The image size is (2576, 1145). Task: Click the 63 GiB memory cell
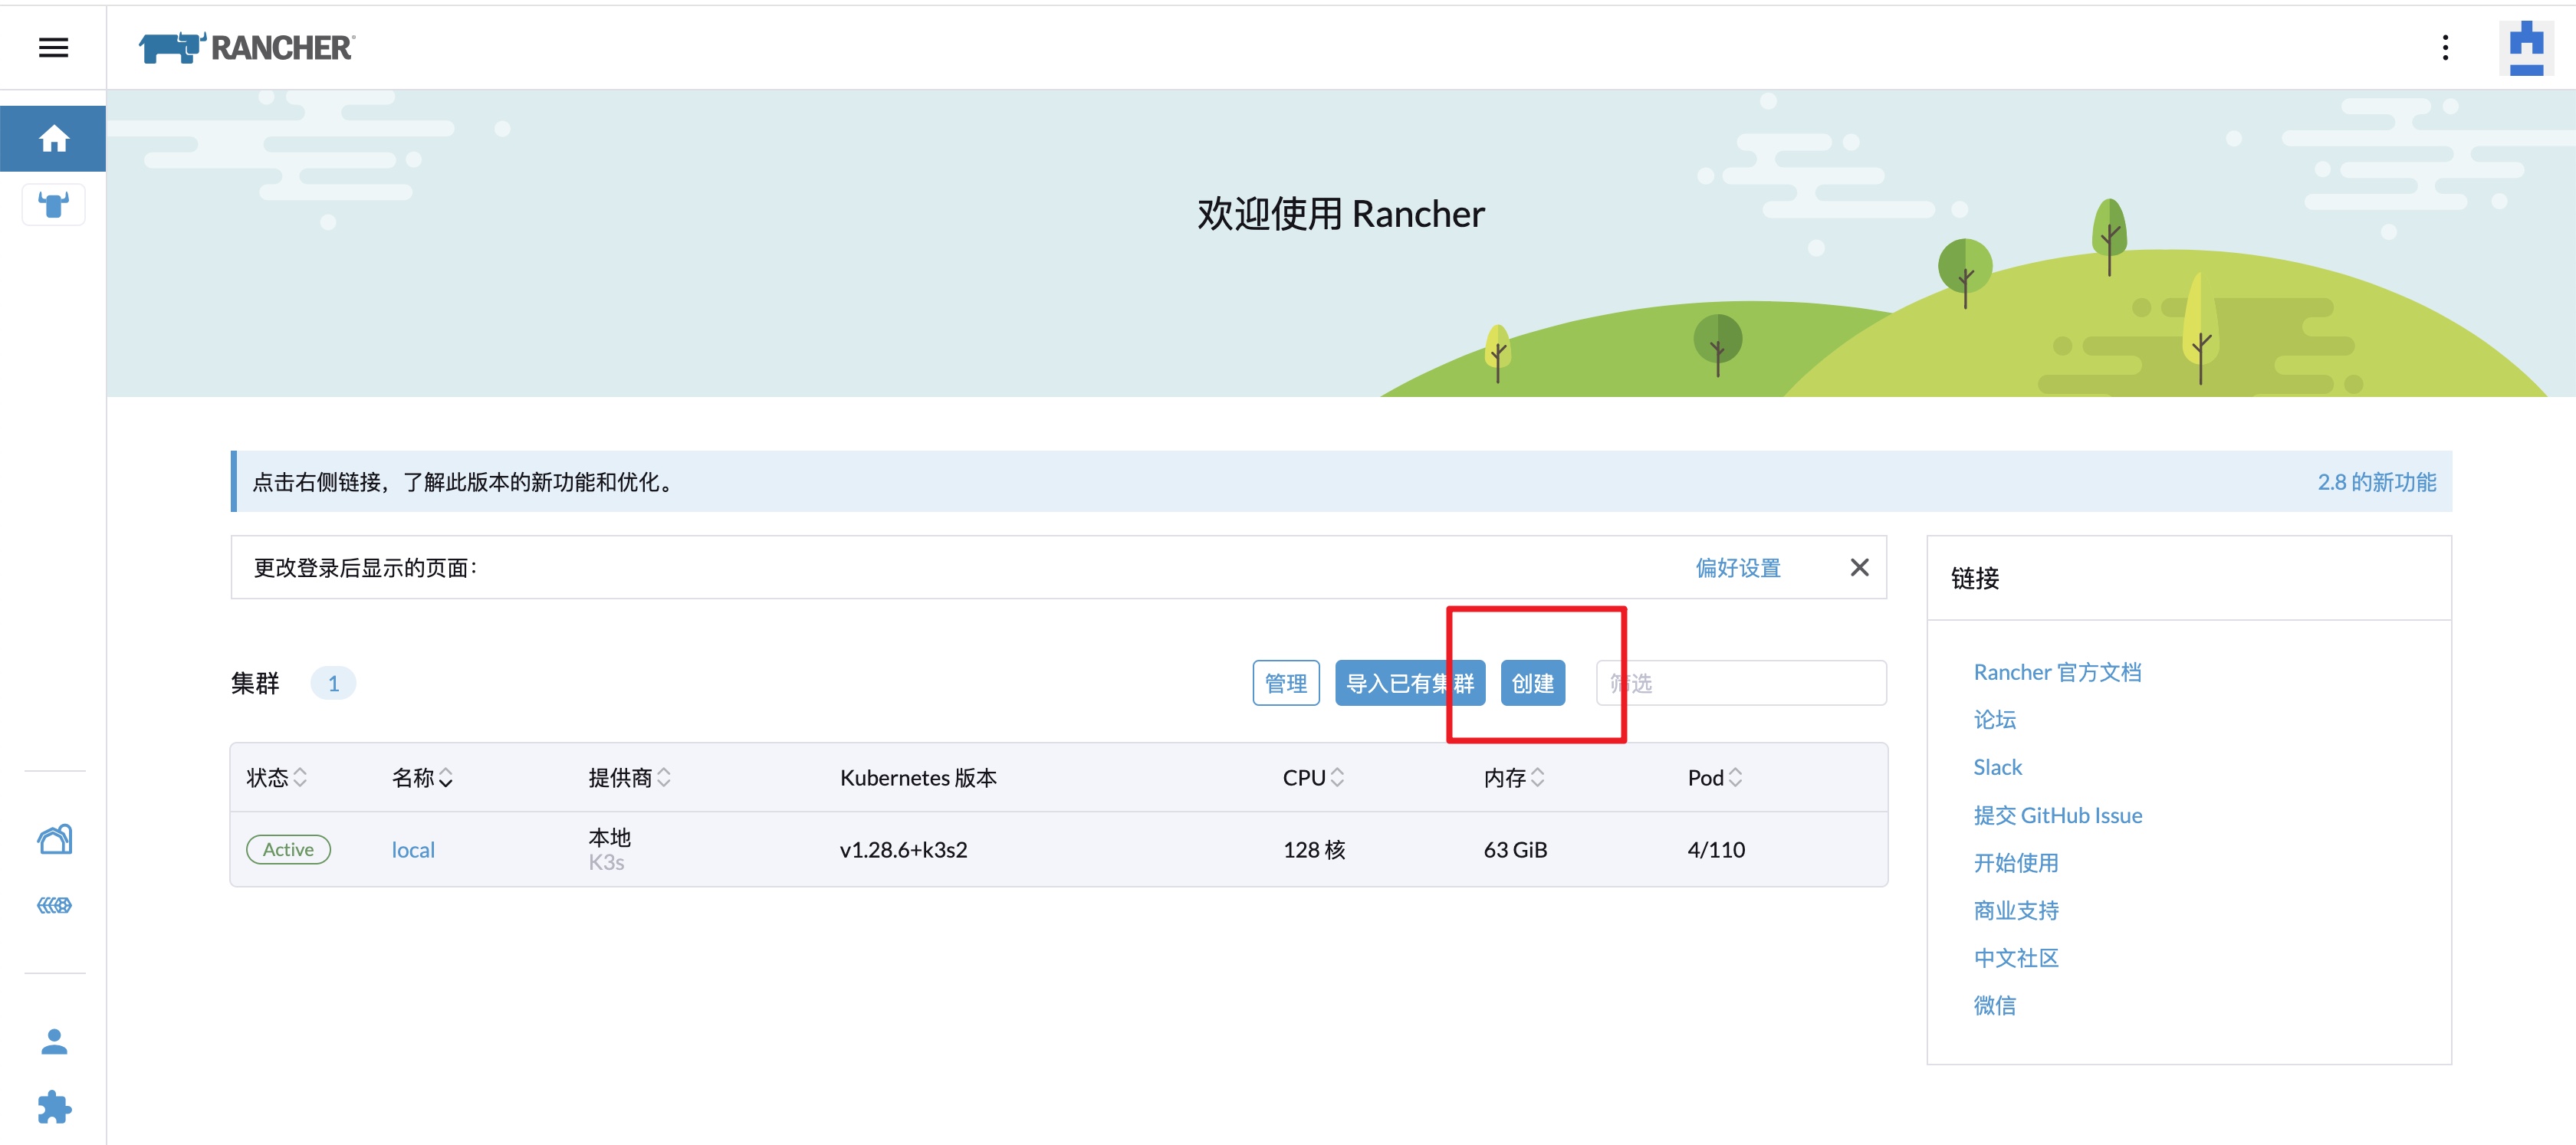[x=1515, y=850]
